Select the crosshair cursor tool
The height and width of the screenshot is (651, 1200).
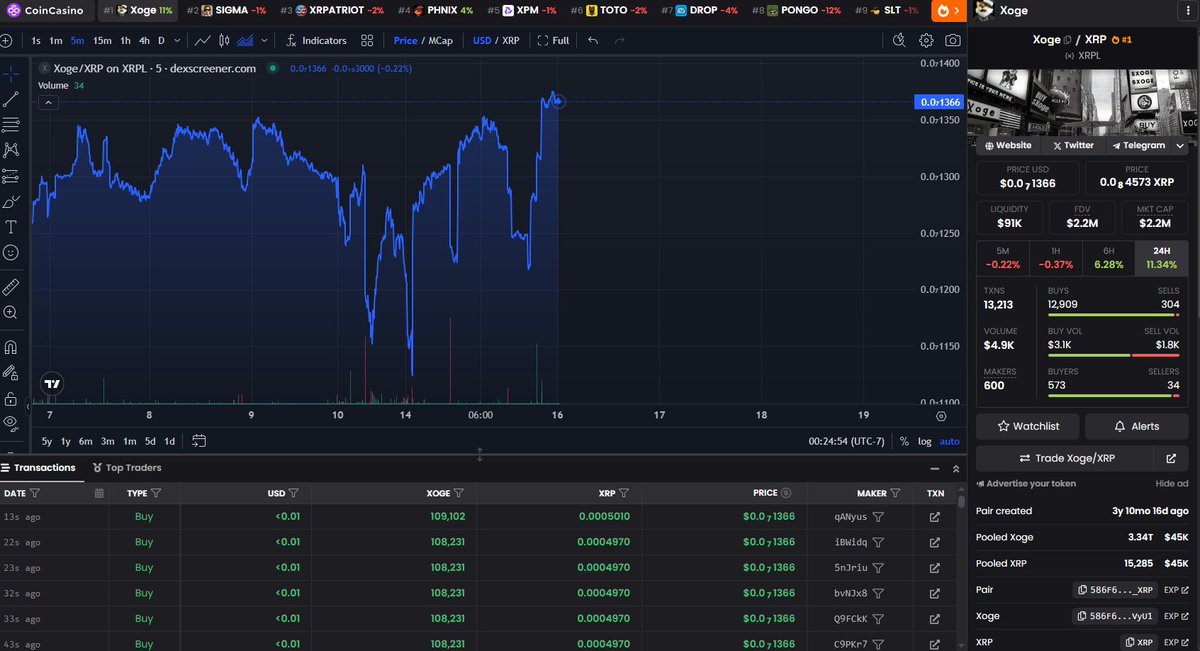point(11,74)
